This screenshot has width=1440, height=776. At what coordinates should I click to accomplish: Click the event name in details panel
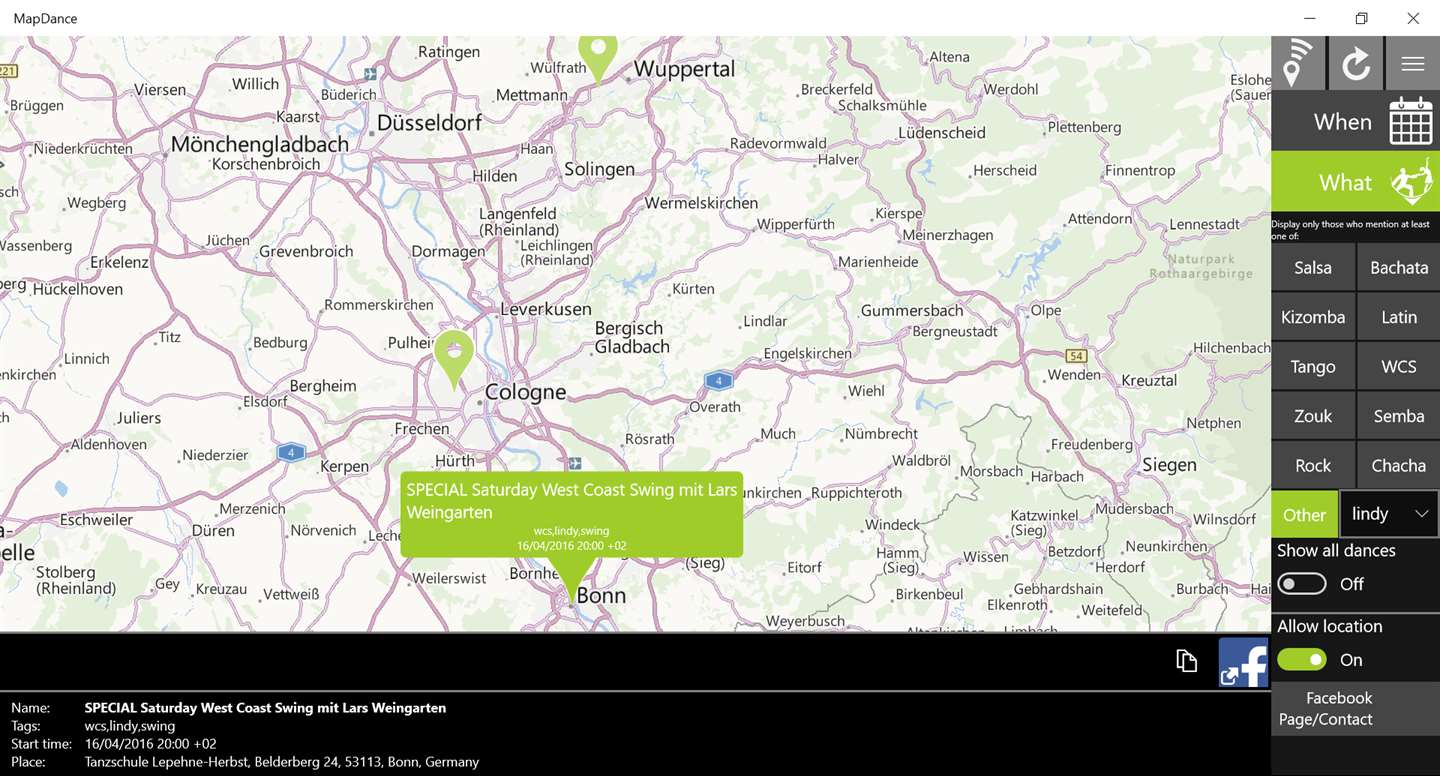click(x=265, y=707)
